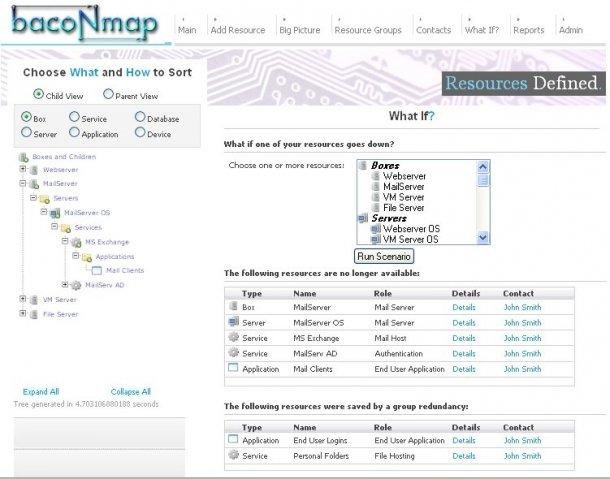Collapse the Applications folder node
The height and width of the screenshot is (479, 610).
point(75,256)
